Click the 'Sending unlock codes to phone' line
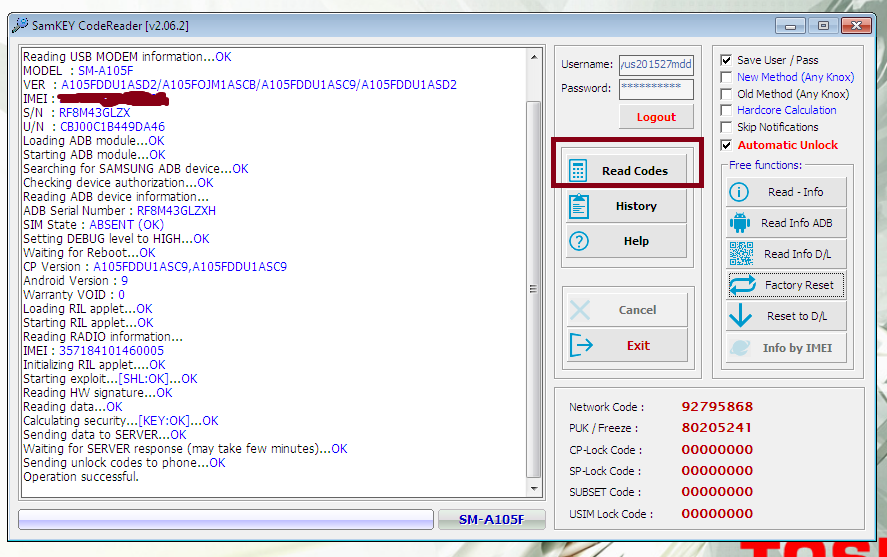The height and width of the screenshot is (557, 887). click(124, 463)
